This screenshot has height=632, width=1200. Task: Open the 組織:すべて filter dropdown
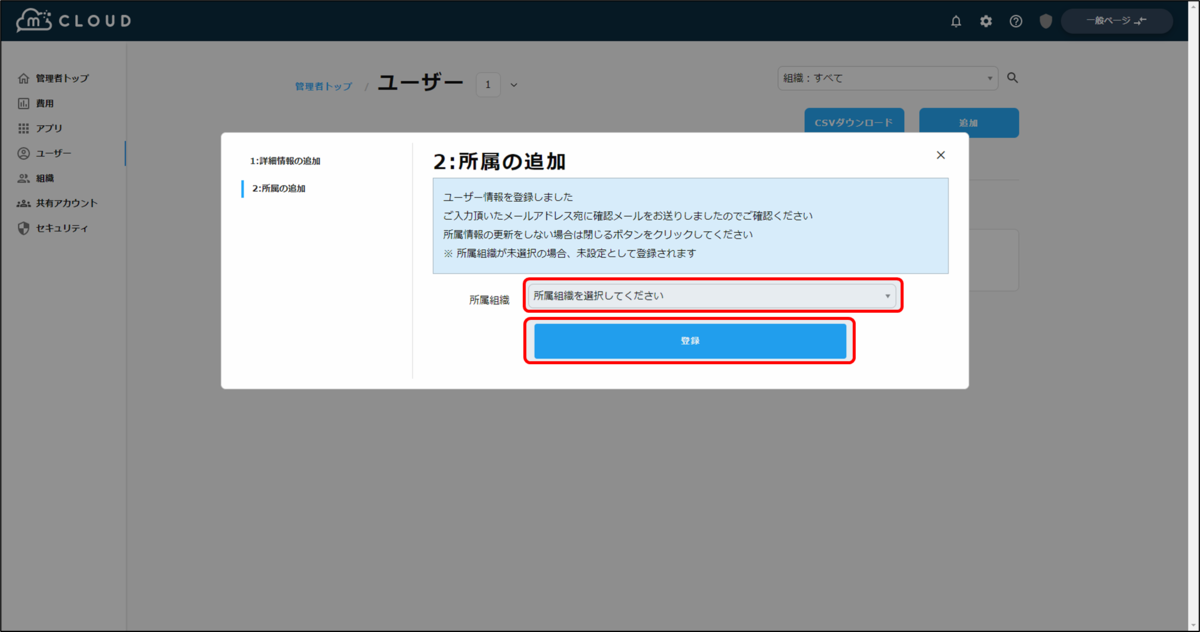886,77
